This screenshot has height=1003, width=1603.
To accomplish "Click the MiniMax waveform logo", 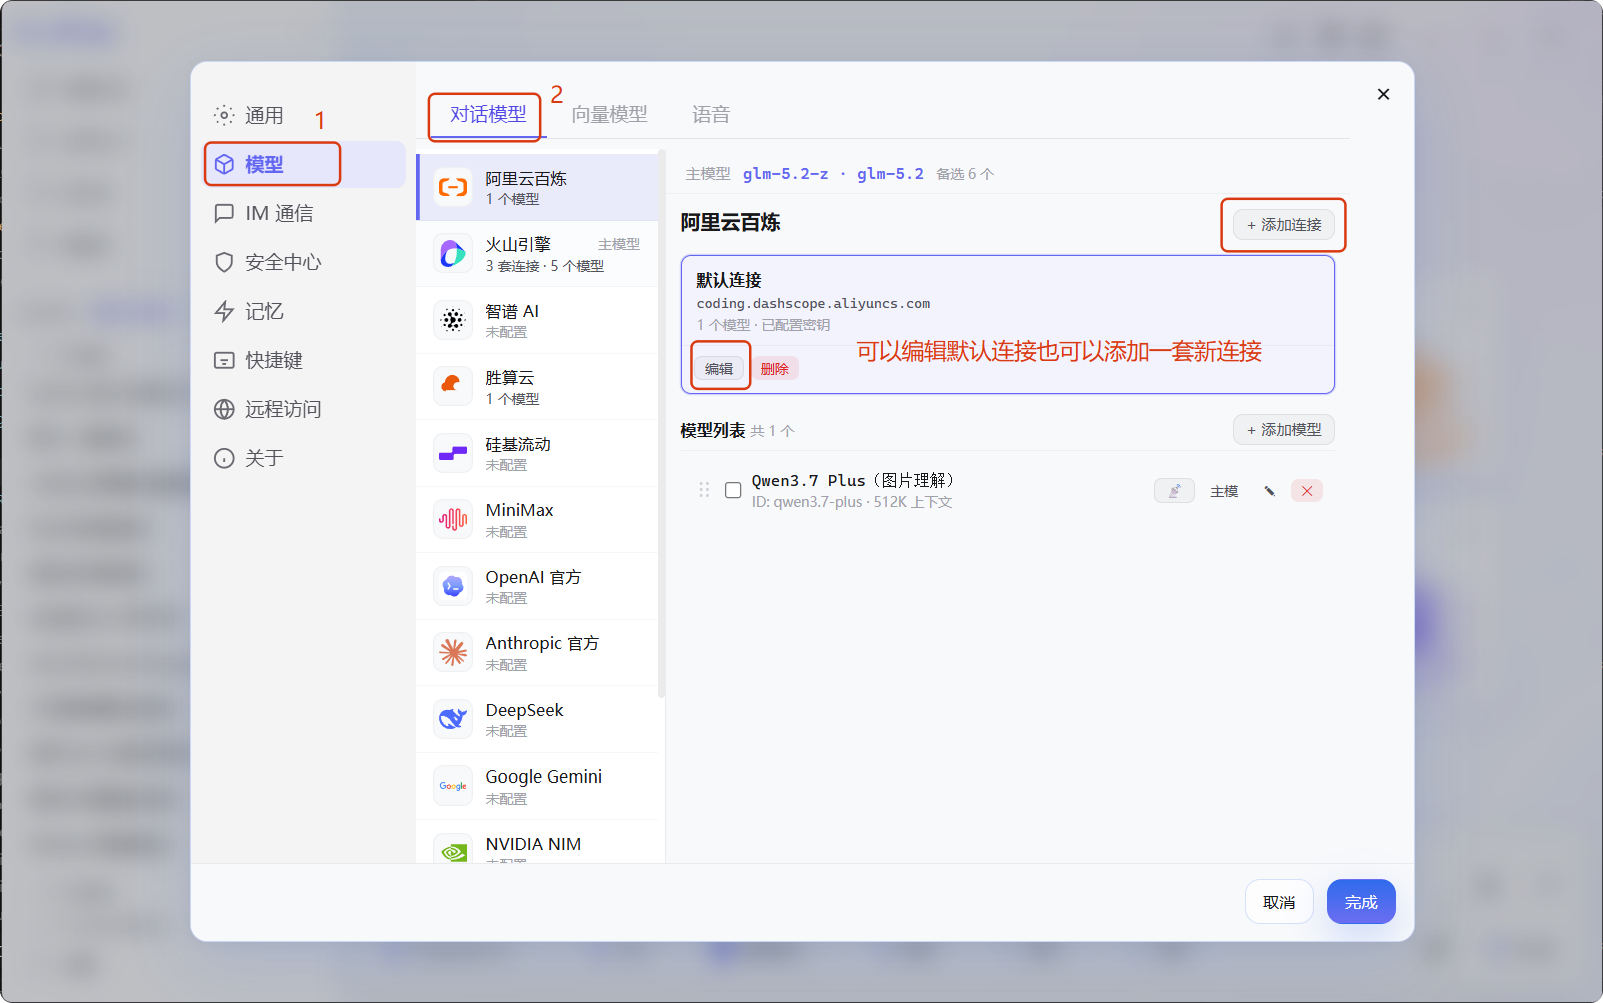I will click(x=453, y=519).
